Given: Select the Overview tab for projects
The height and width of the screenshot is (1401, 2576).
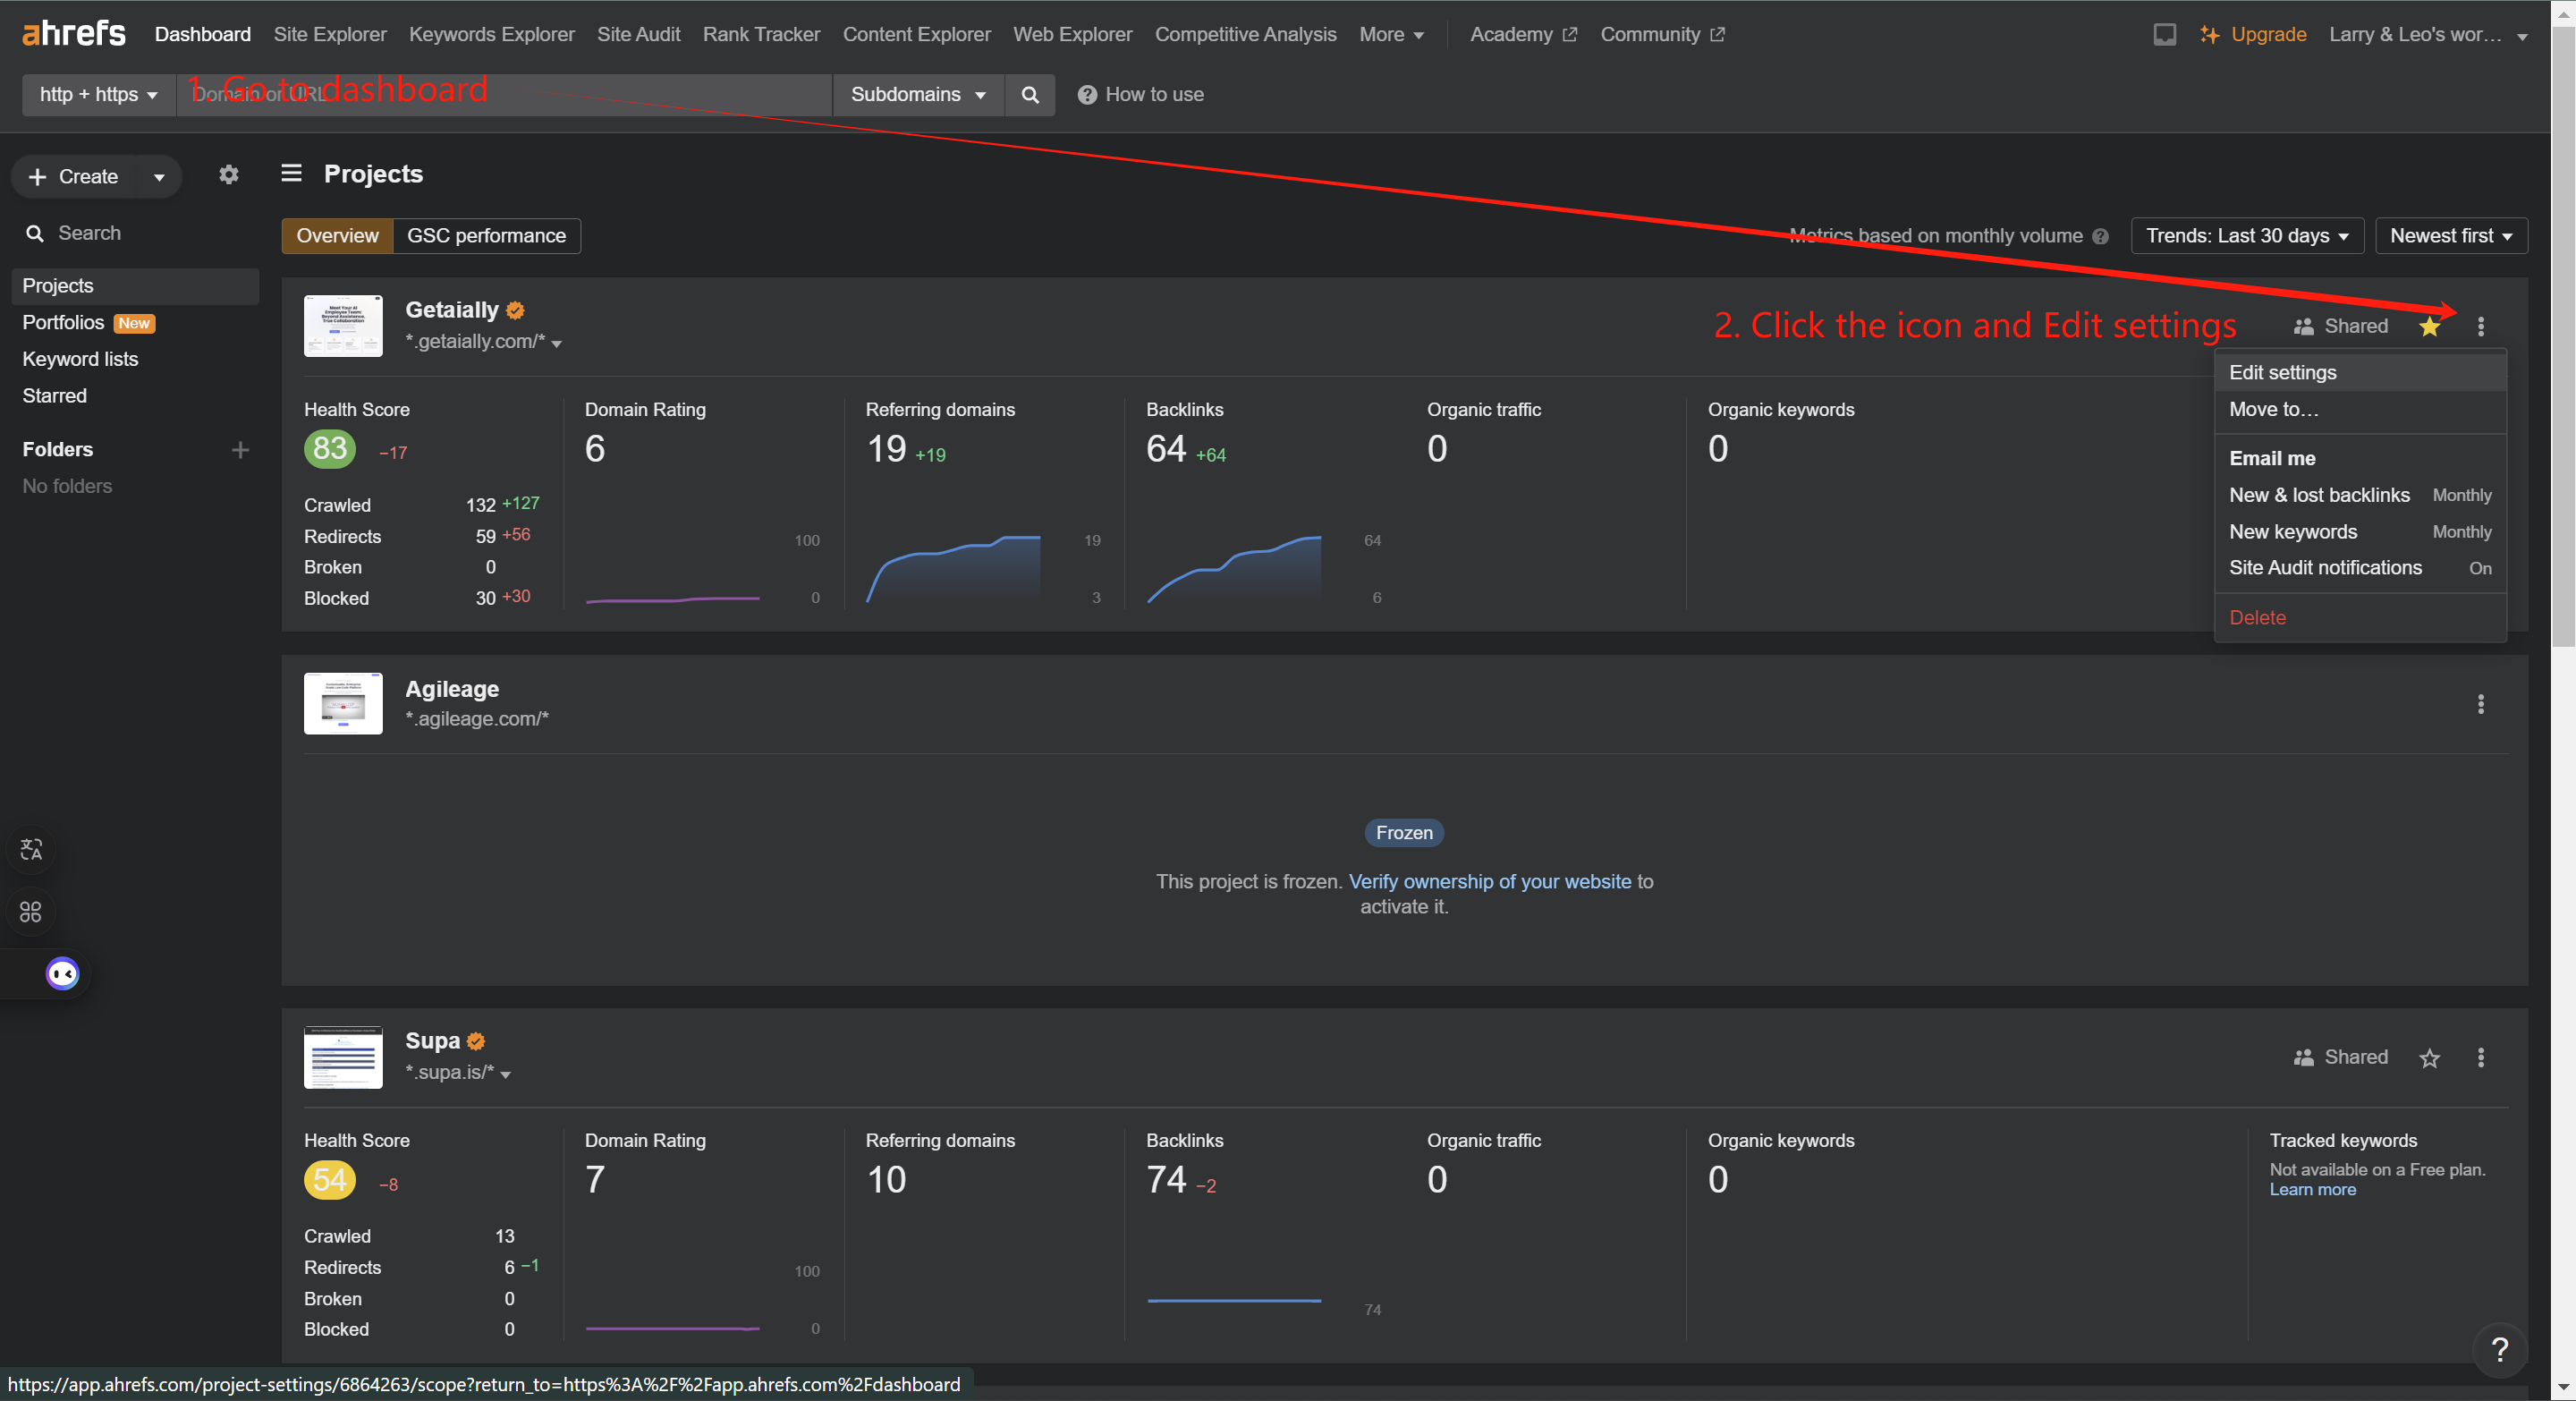Looking at the screenshot, I should coord(336,236).
